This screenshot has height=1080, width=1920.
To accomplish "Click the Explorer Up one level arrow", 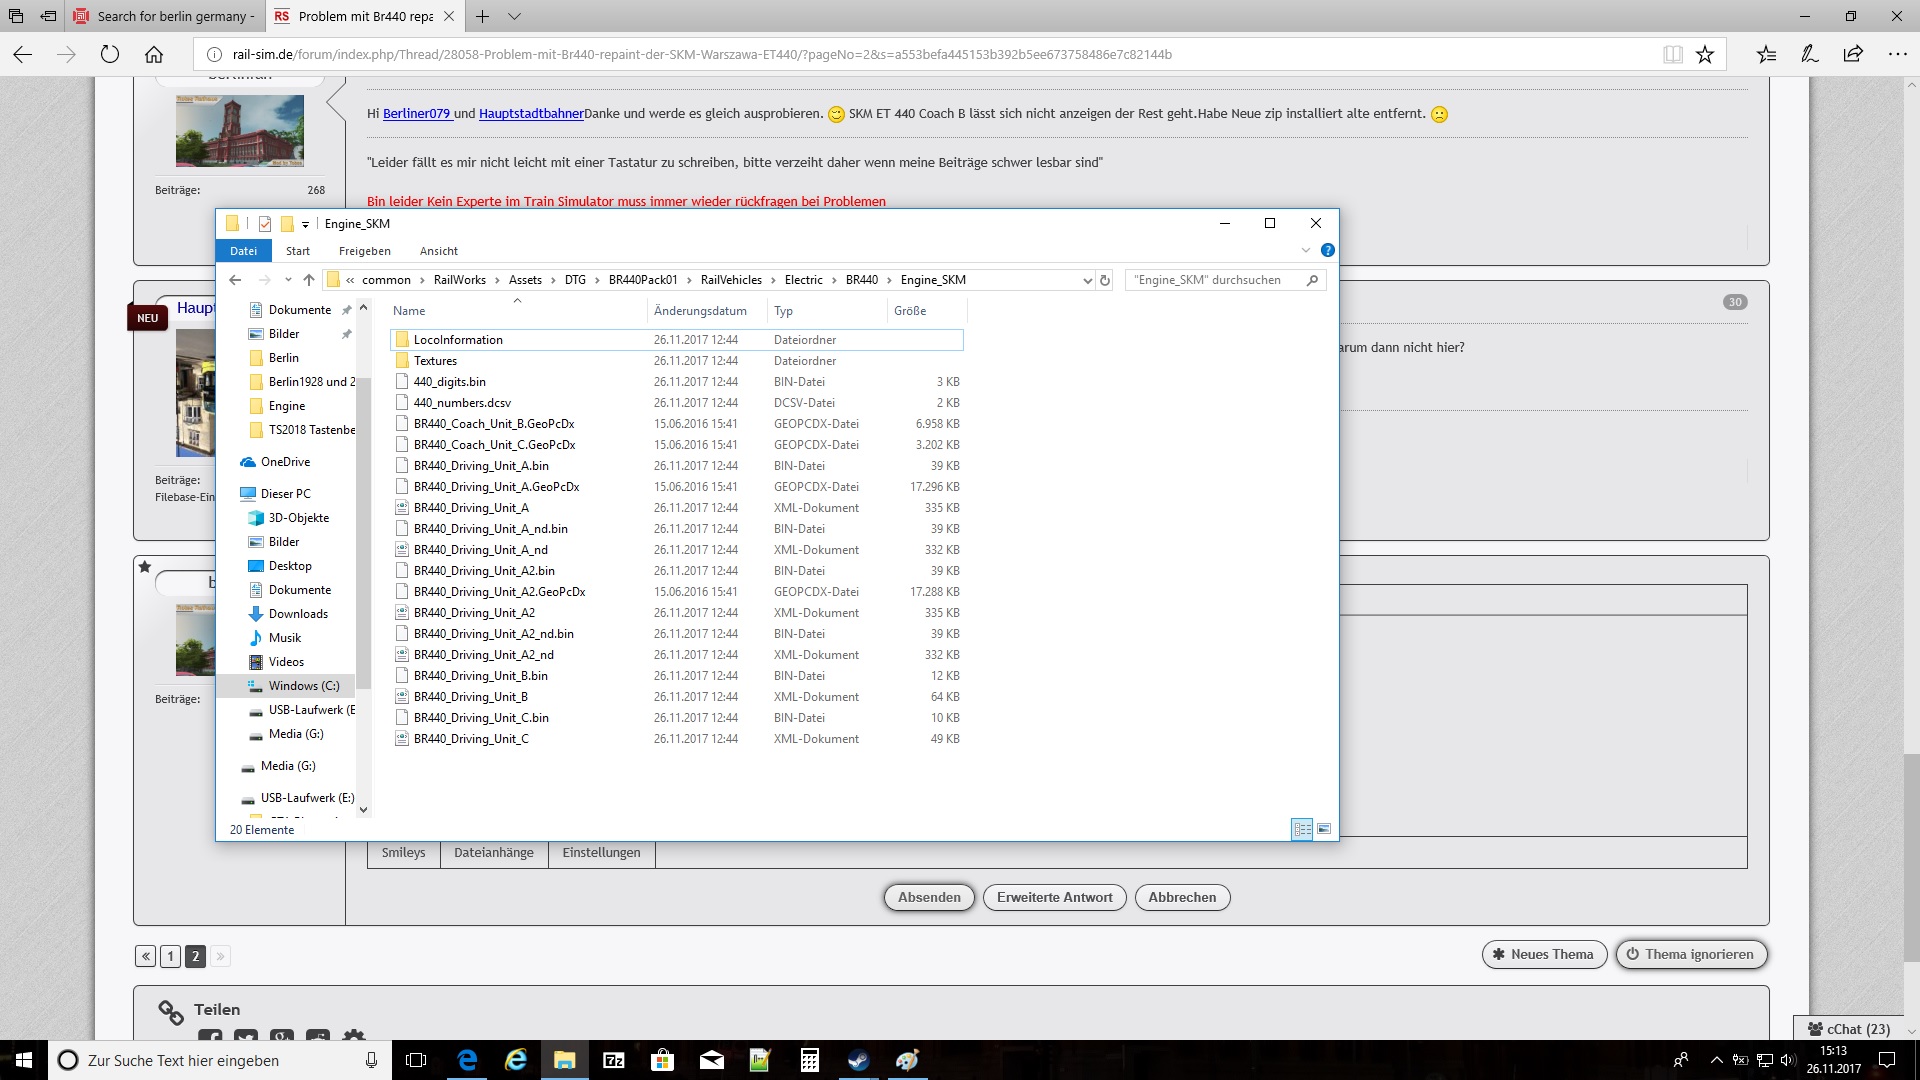I will click(x=309, y=280).
